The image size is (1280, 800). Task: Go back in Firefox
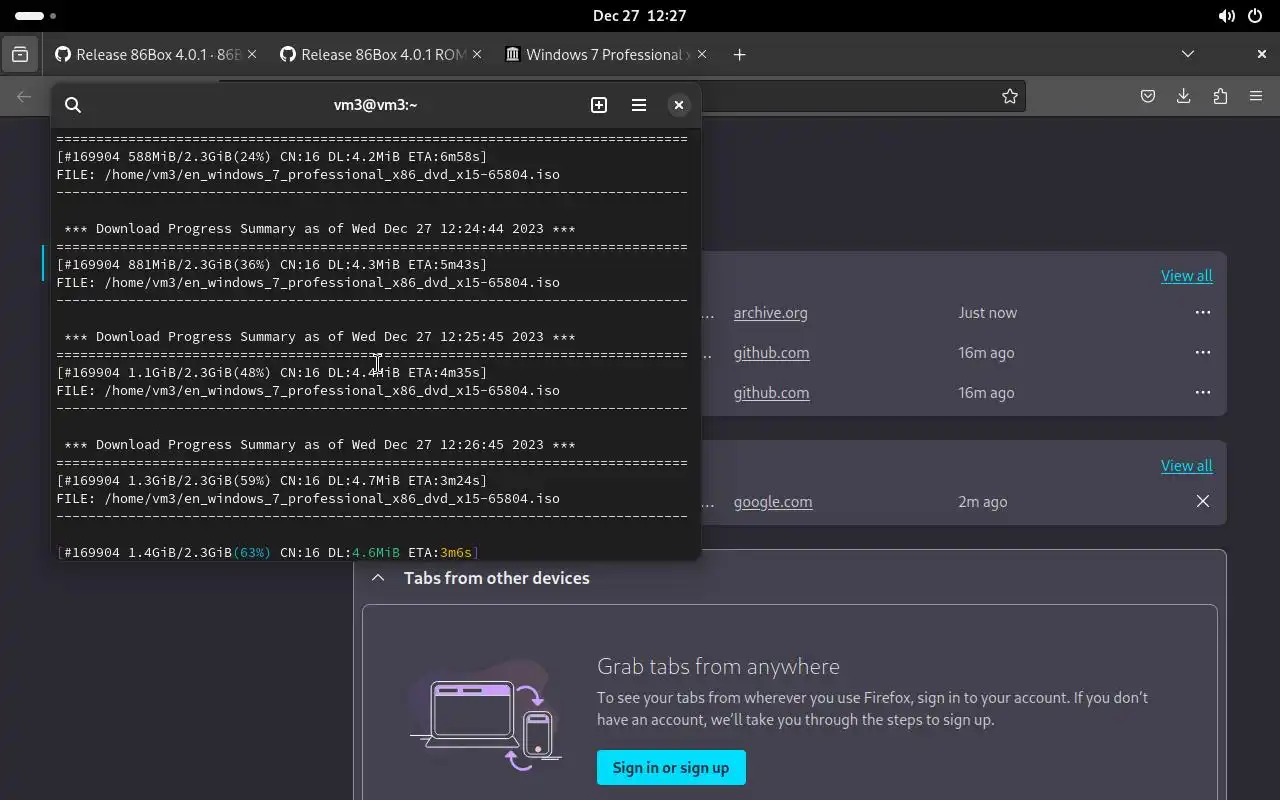[24, 96]
